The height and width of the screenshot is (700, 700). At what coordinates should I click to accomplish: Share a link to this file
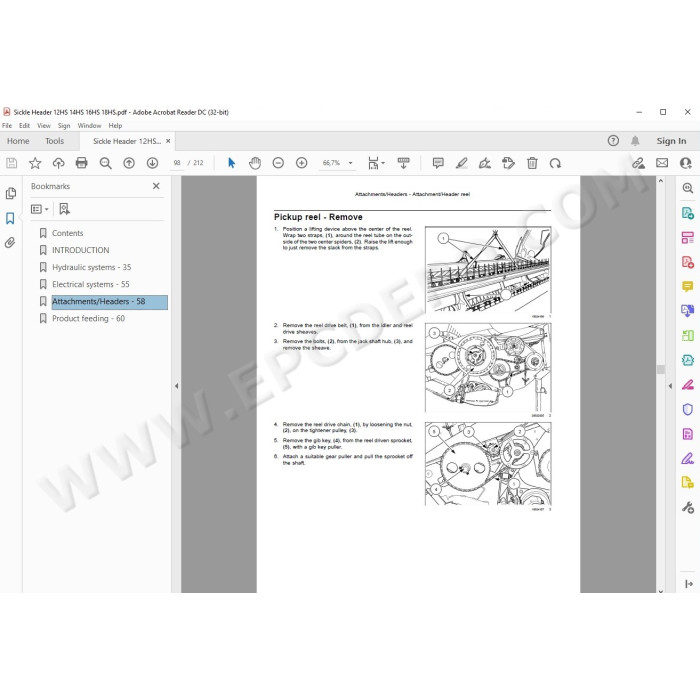[x=639, y=163]
